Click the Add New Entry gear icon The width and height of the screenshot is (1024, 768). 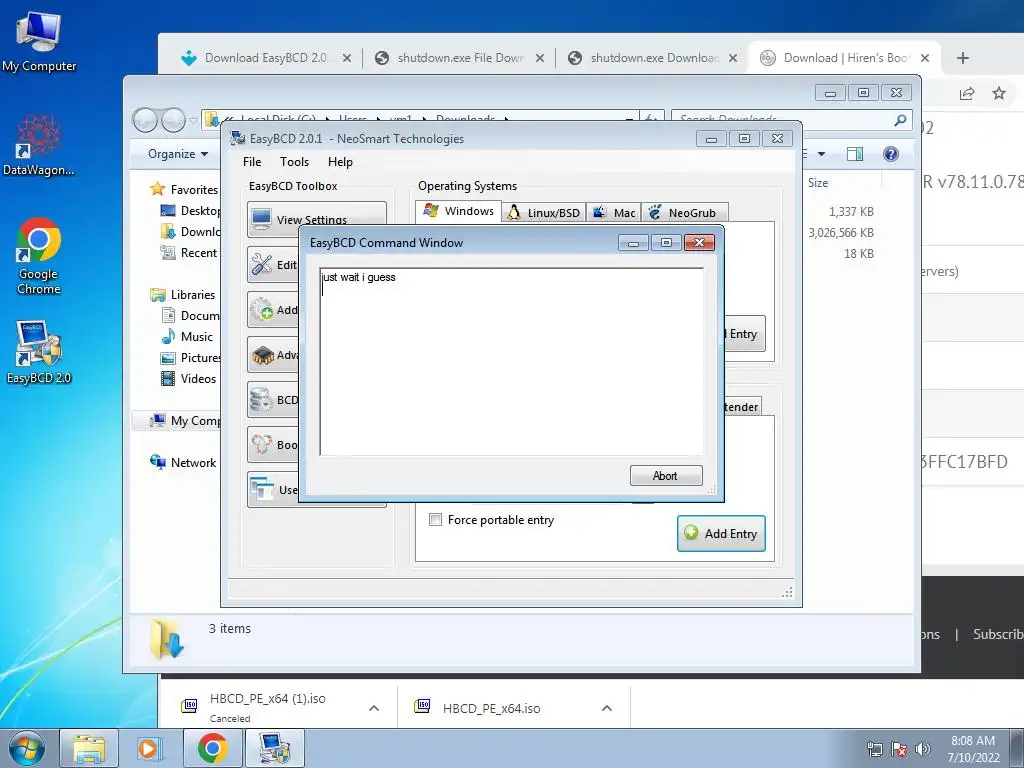[x=262, y=309]
